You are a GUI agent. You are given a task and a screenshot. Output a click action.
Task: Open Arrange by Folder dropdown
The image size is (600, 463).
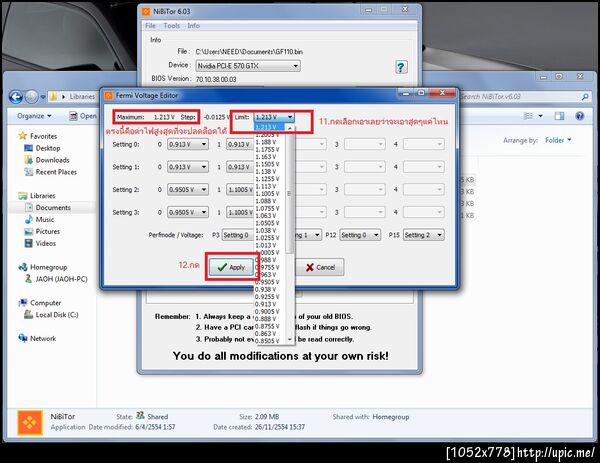(x=559, y=140)
